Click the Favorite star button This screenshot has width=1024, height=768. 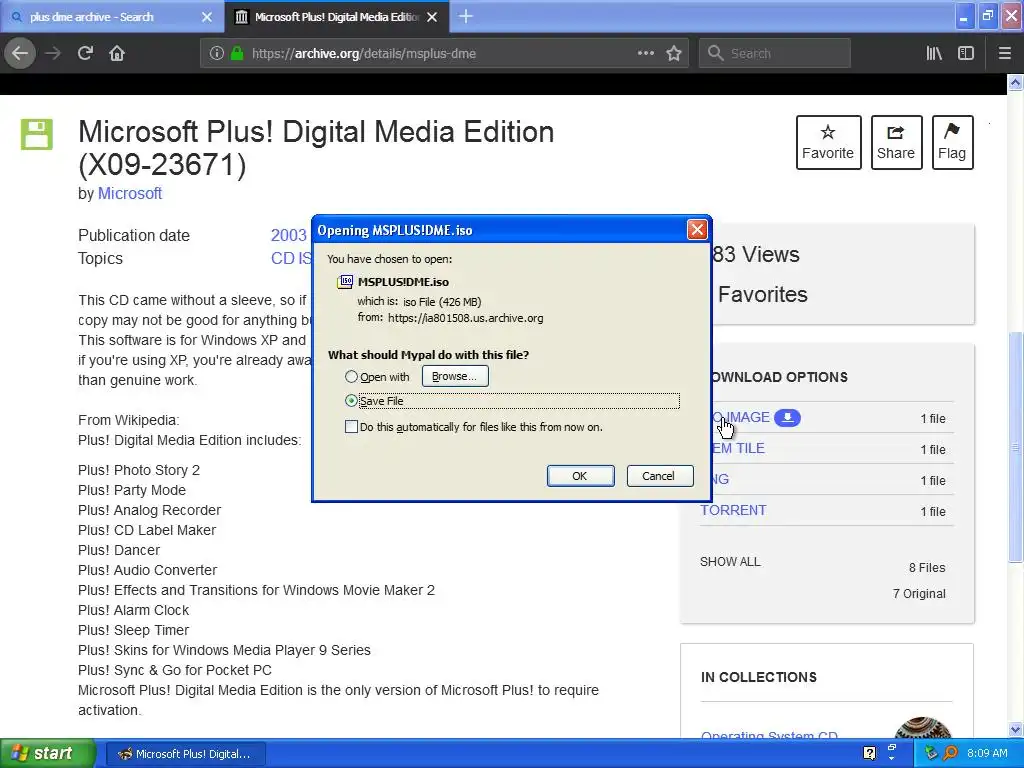tap(828, 142)
